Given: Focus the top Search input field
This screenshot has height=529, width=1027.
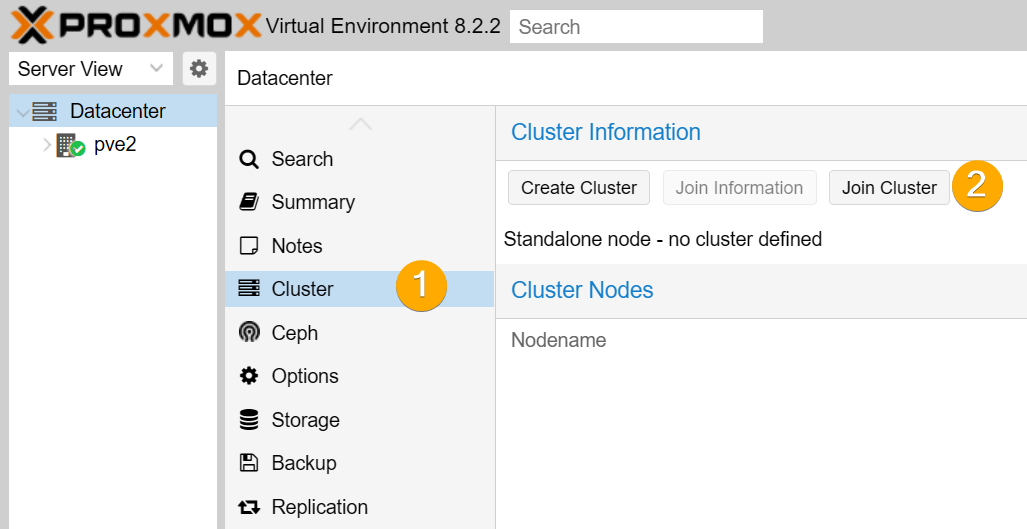Looking at the screenshot, I should pos(636,27).
